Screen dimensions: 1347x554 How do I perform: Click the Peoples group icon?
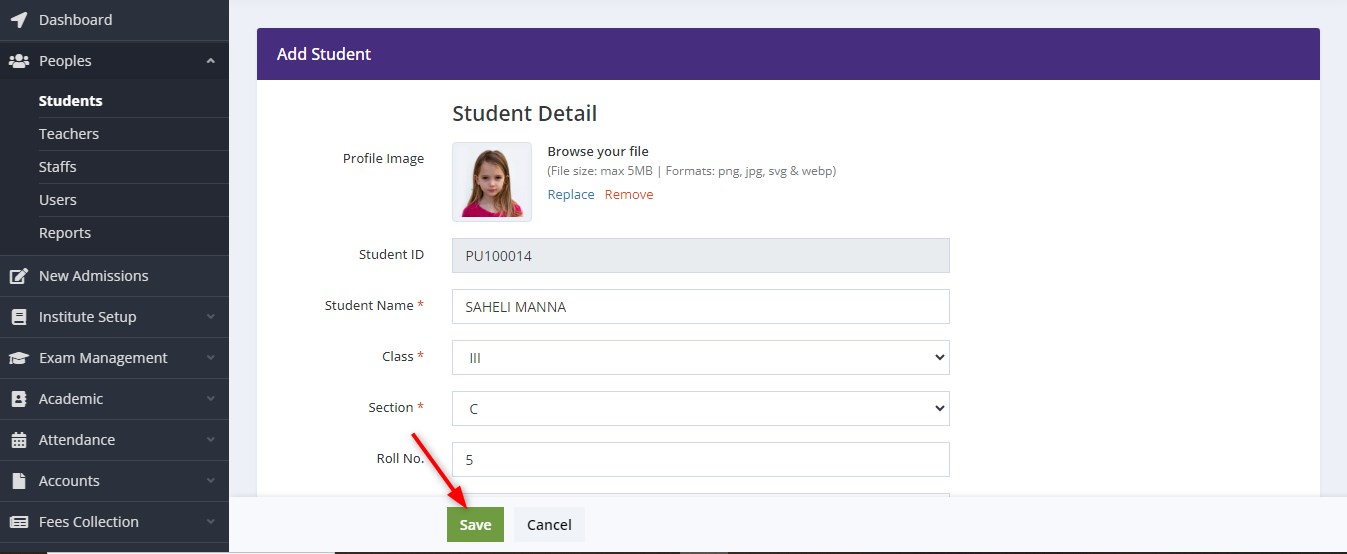pos(18,61)
